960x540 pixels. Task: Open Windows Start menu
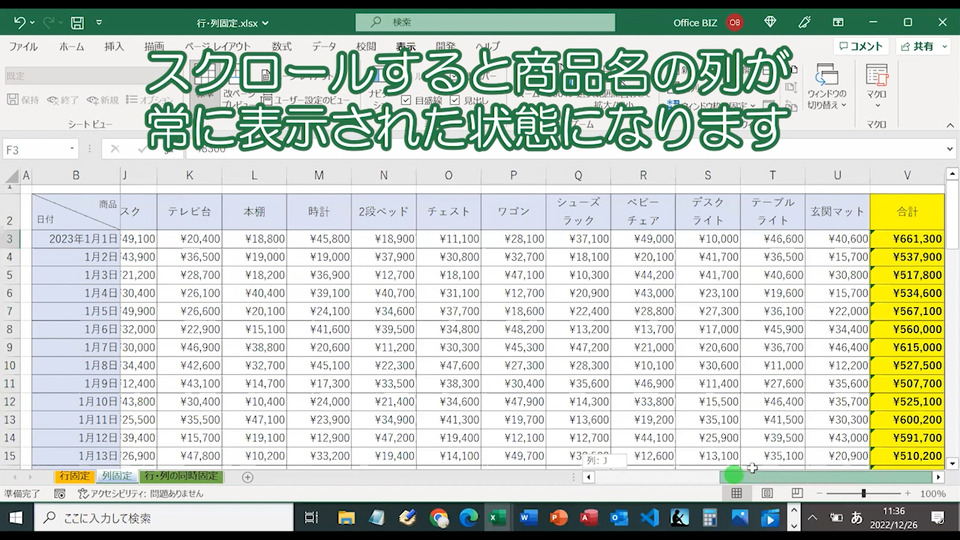(16, 518)
